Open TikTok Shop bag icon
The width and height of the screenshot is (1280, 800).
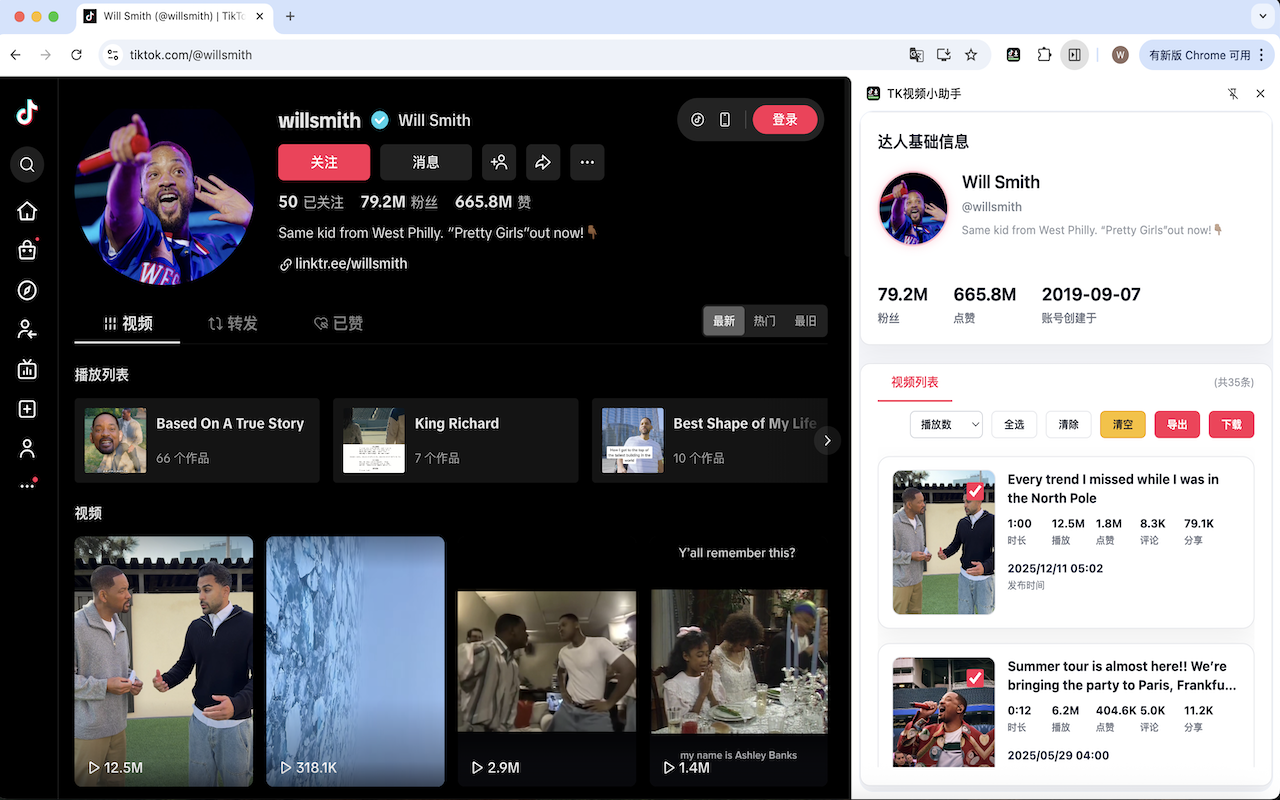point(27,250)
